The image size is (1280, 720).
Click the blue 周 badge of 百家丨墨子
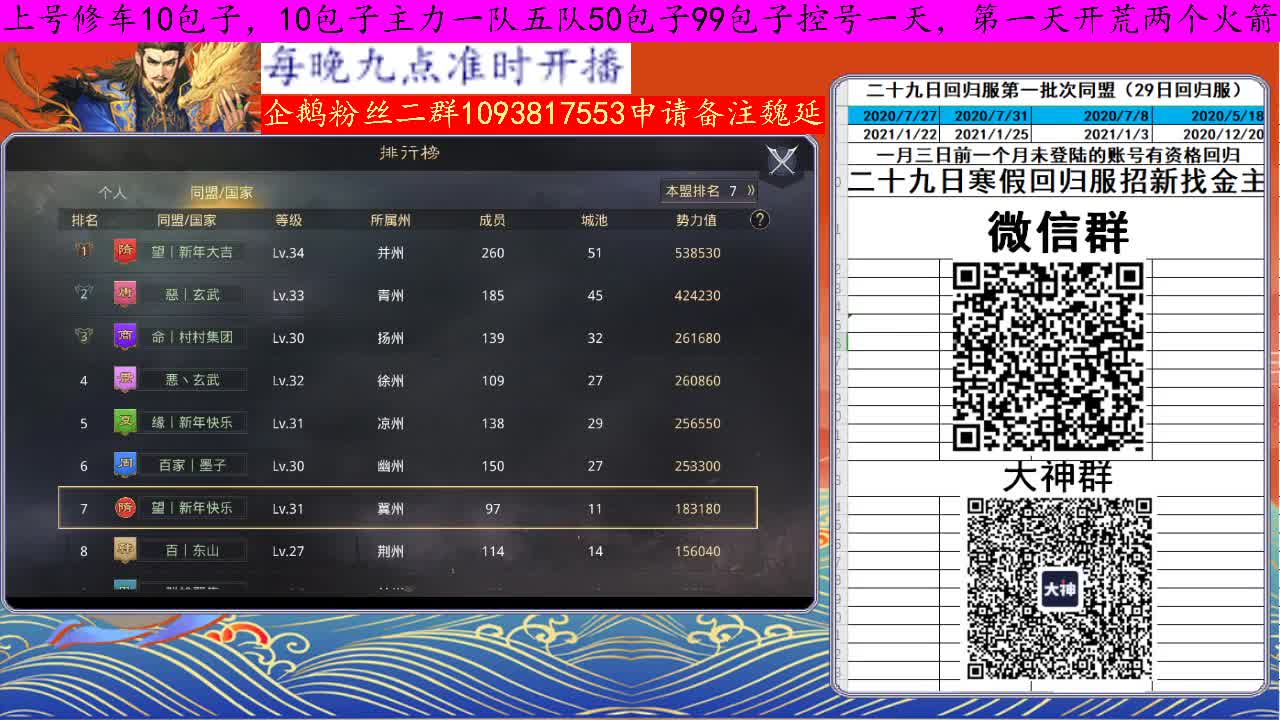125,465
